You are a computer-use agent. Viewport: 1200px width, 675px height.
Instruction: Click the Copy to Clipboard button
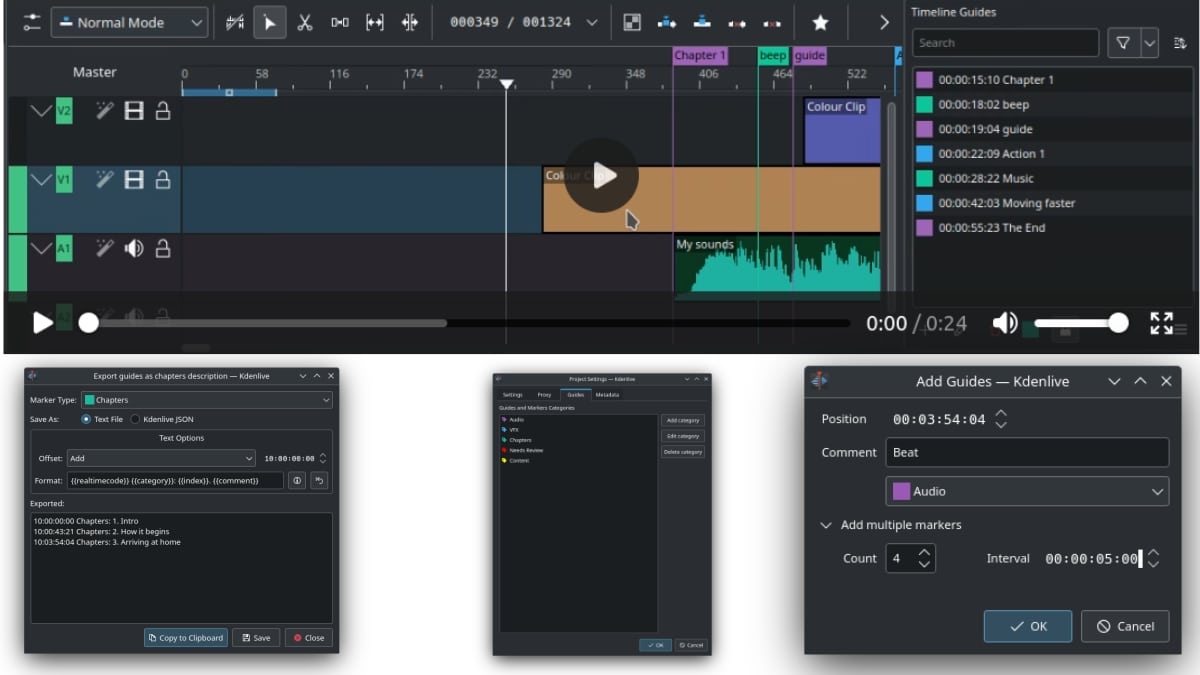point(185,638)
